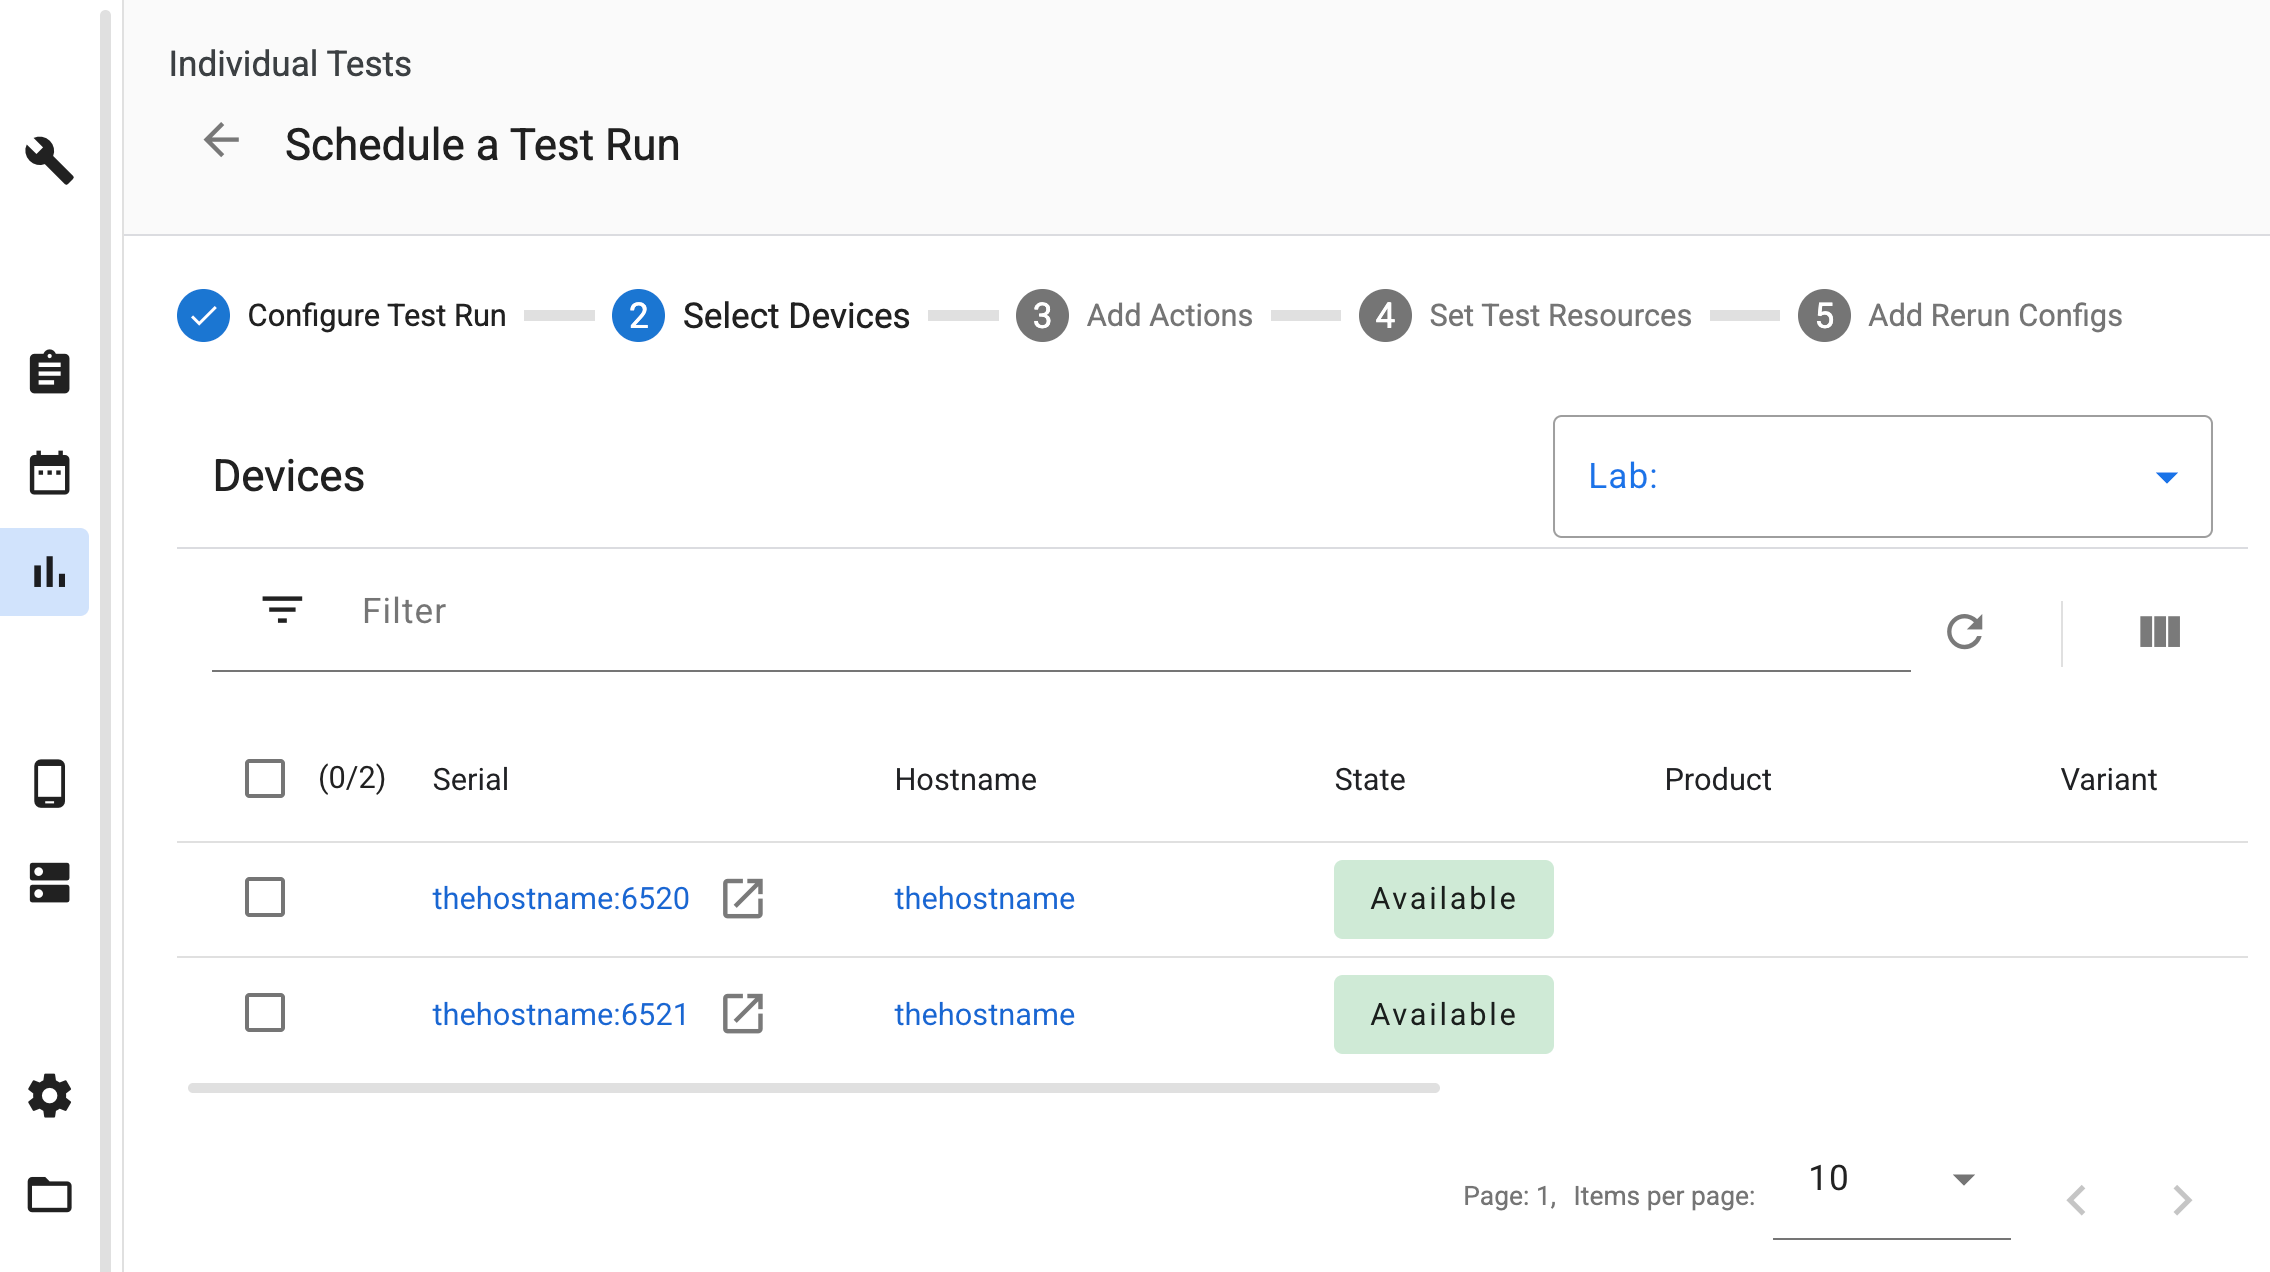Go to previous page of devices
This screenshot has width=2270, height=1272.
[x=2078, y=1199]
